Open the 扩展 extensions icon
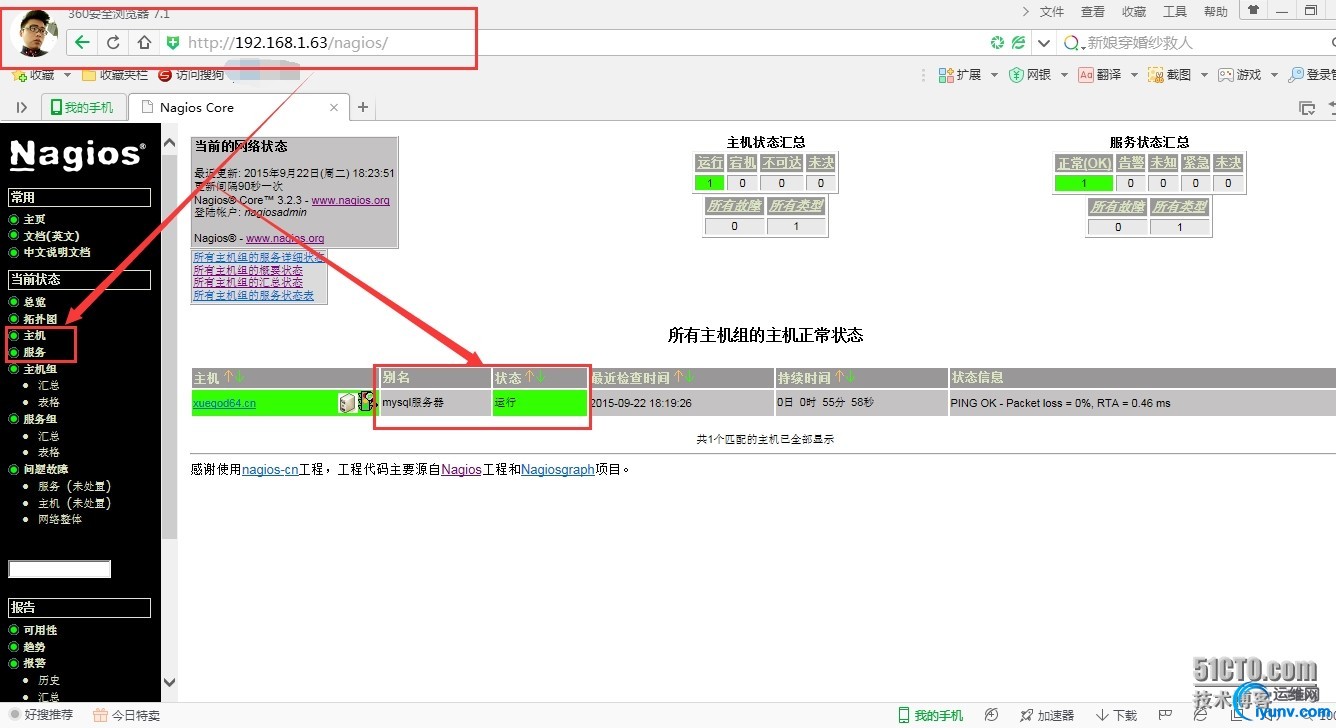This screenshot has width=1336, height=728. 946,75
